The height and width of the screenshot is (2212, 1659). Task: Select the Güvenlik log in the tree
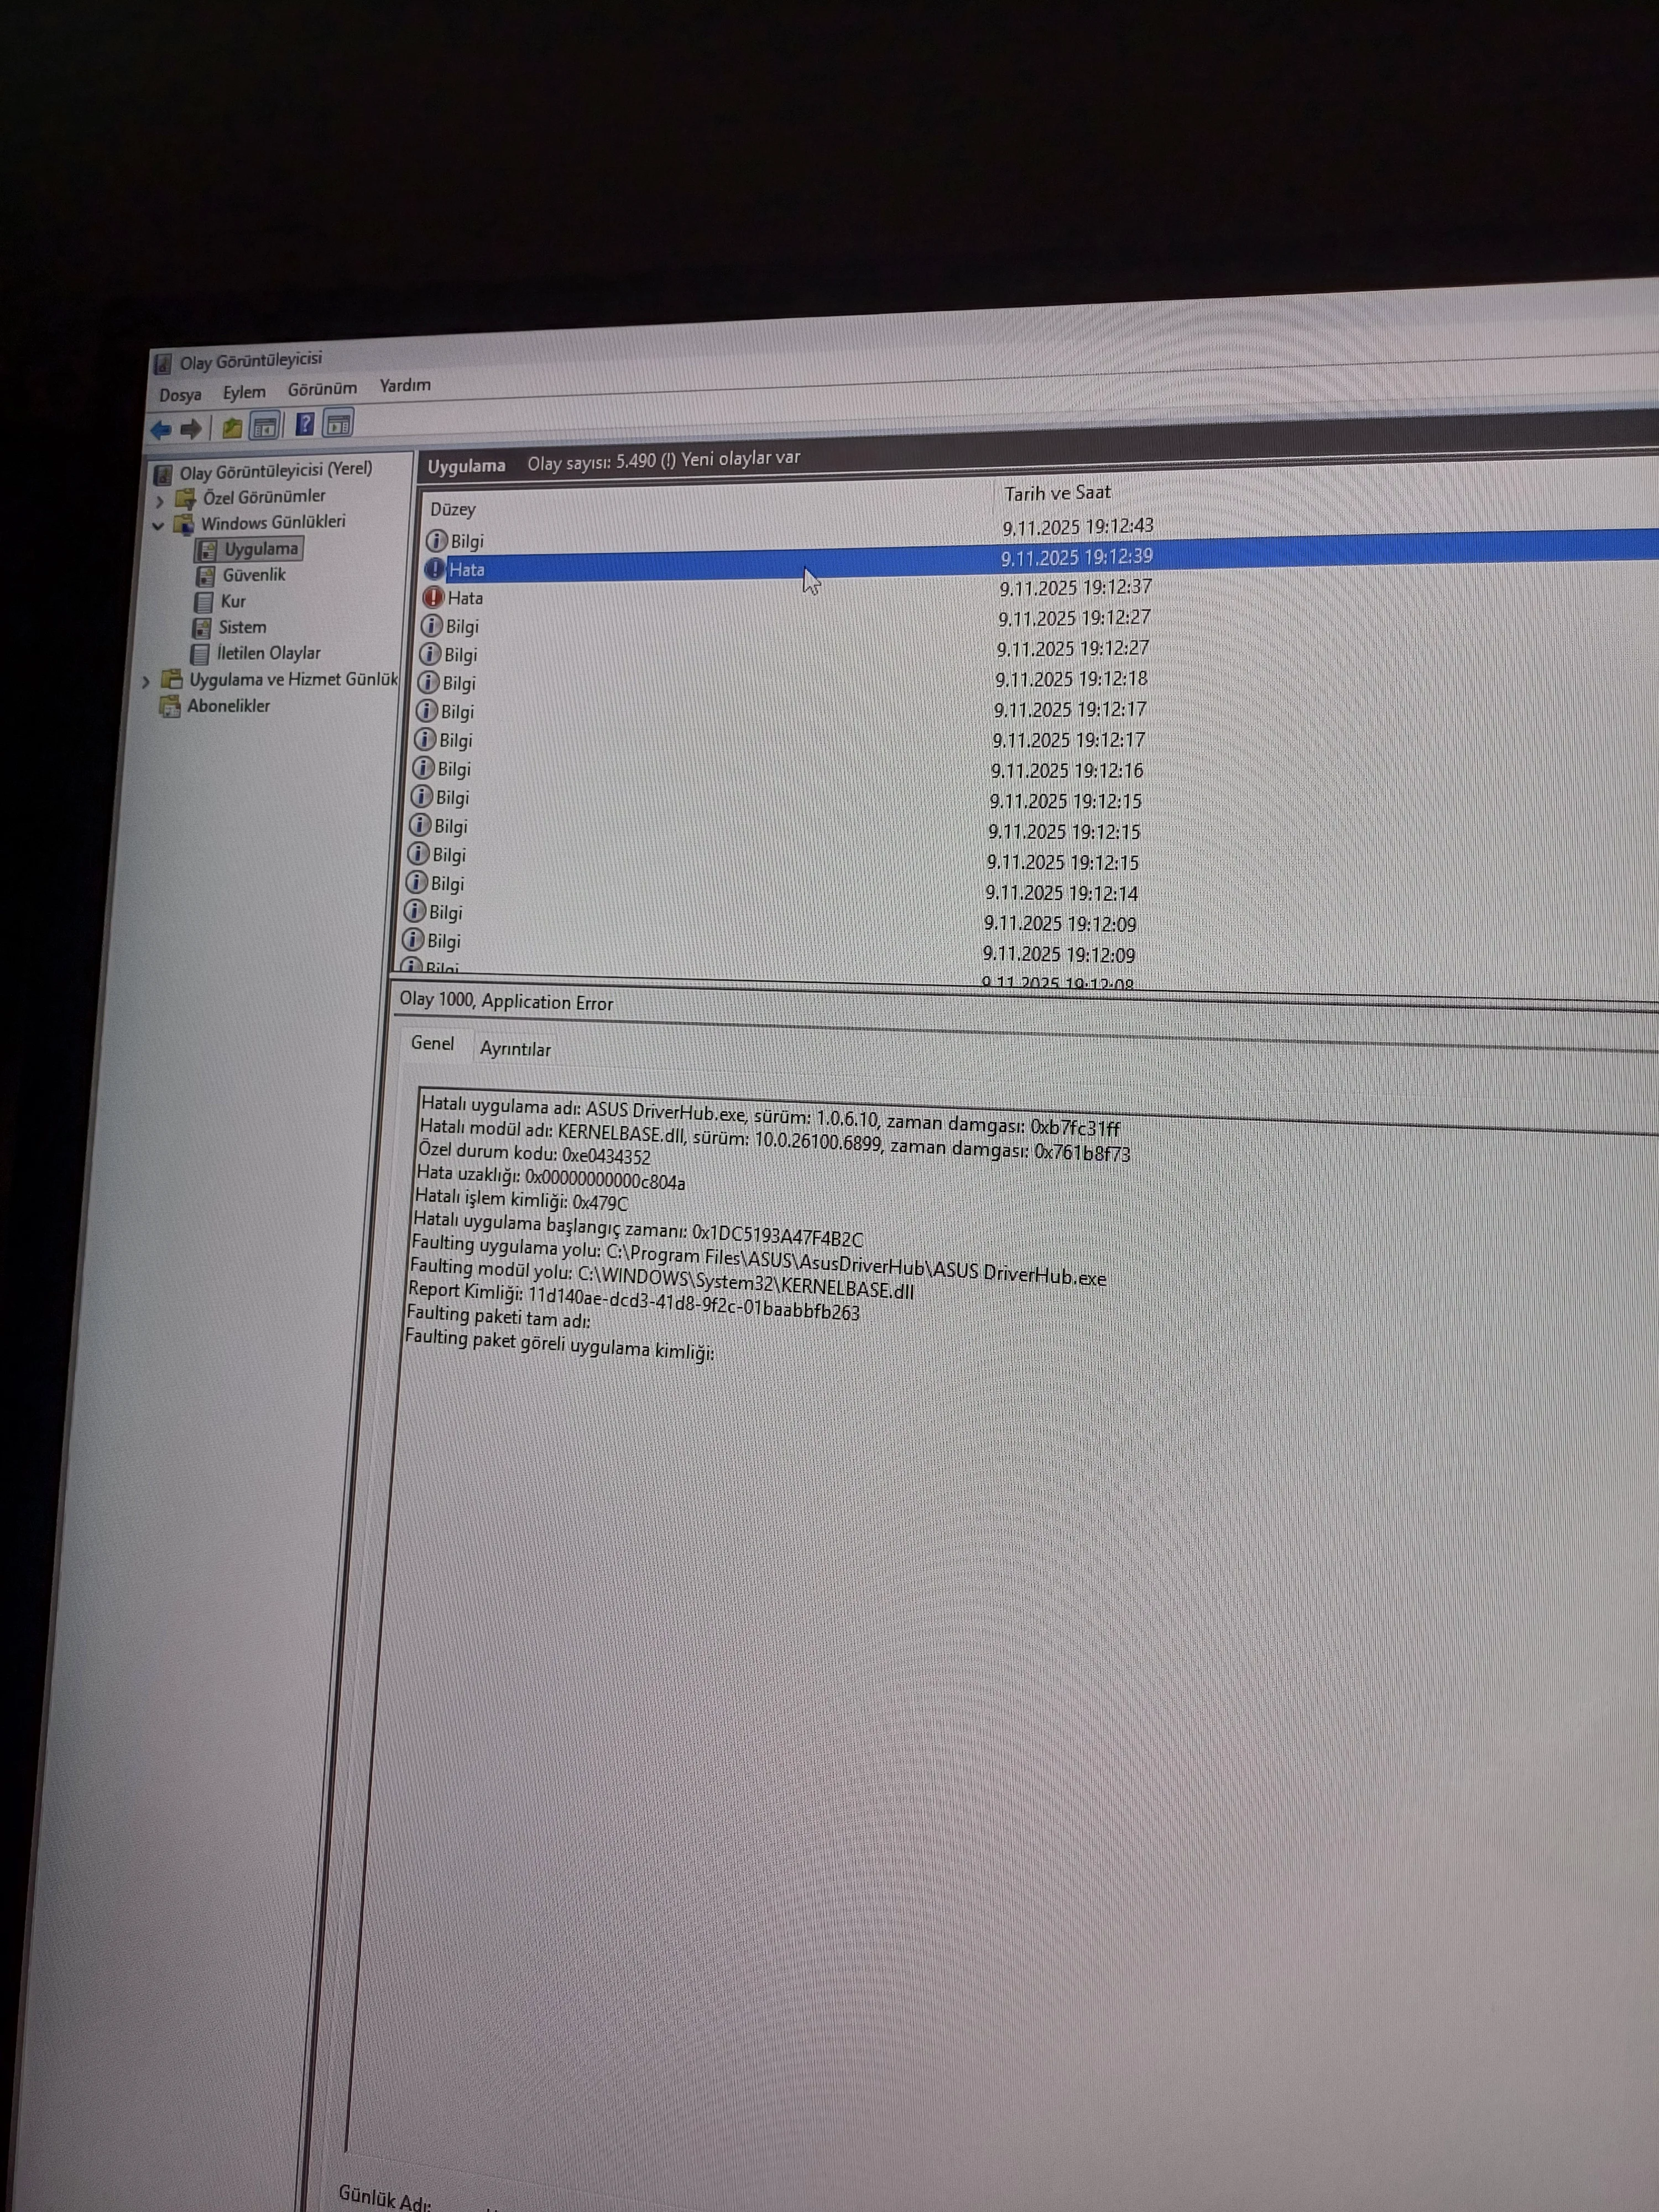point(254,575)
